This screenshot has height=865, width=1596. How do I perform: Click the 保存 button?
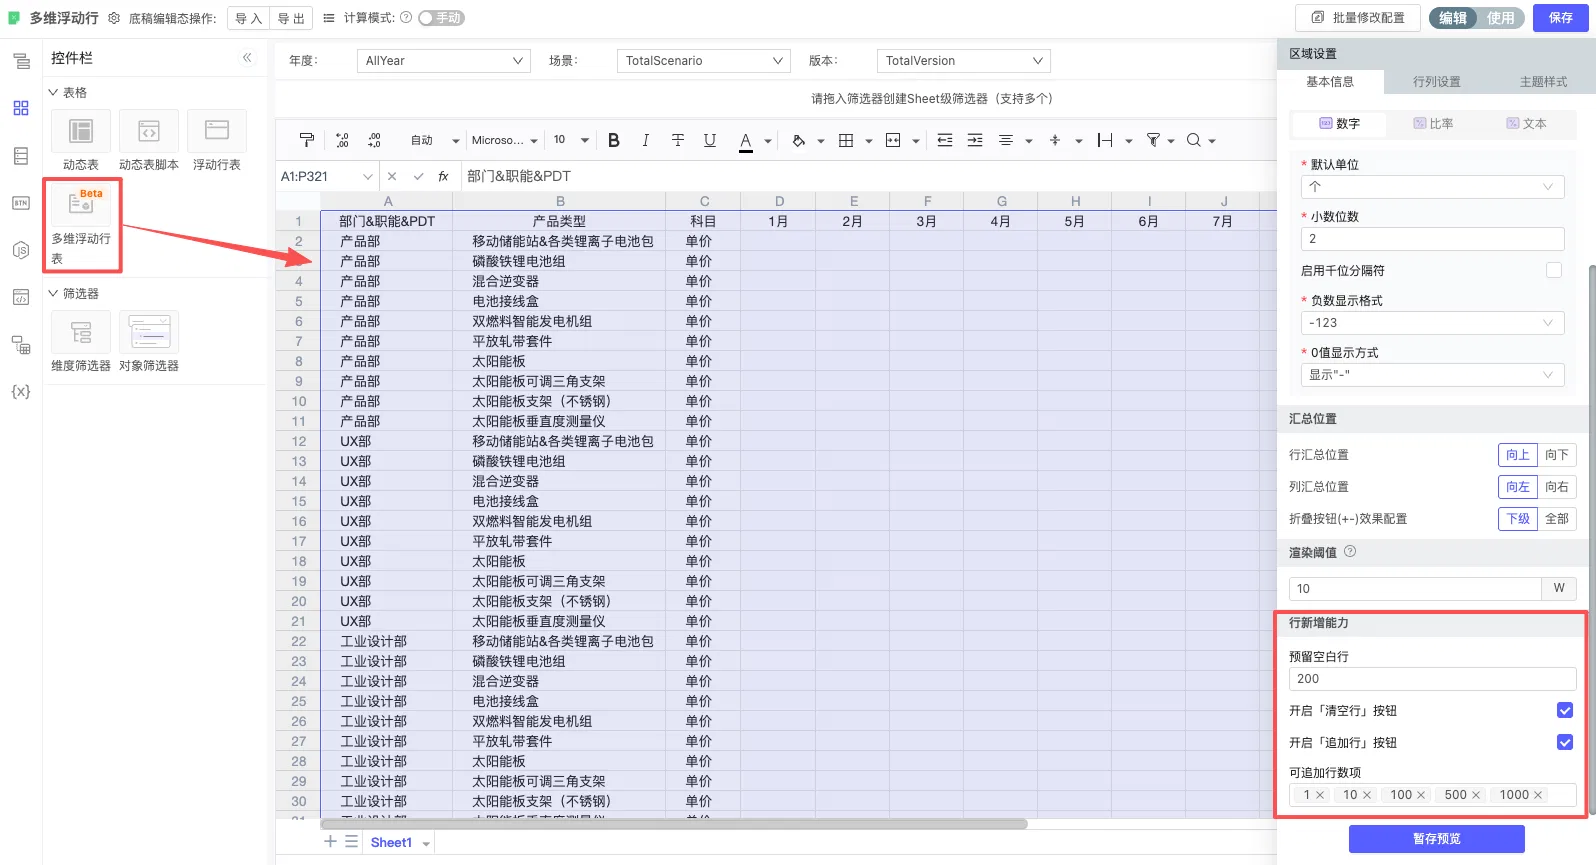[1560, 18]
